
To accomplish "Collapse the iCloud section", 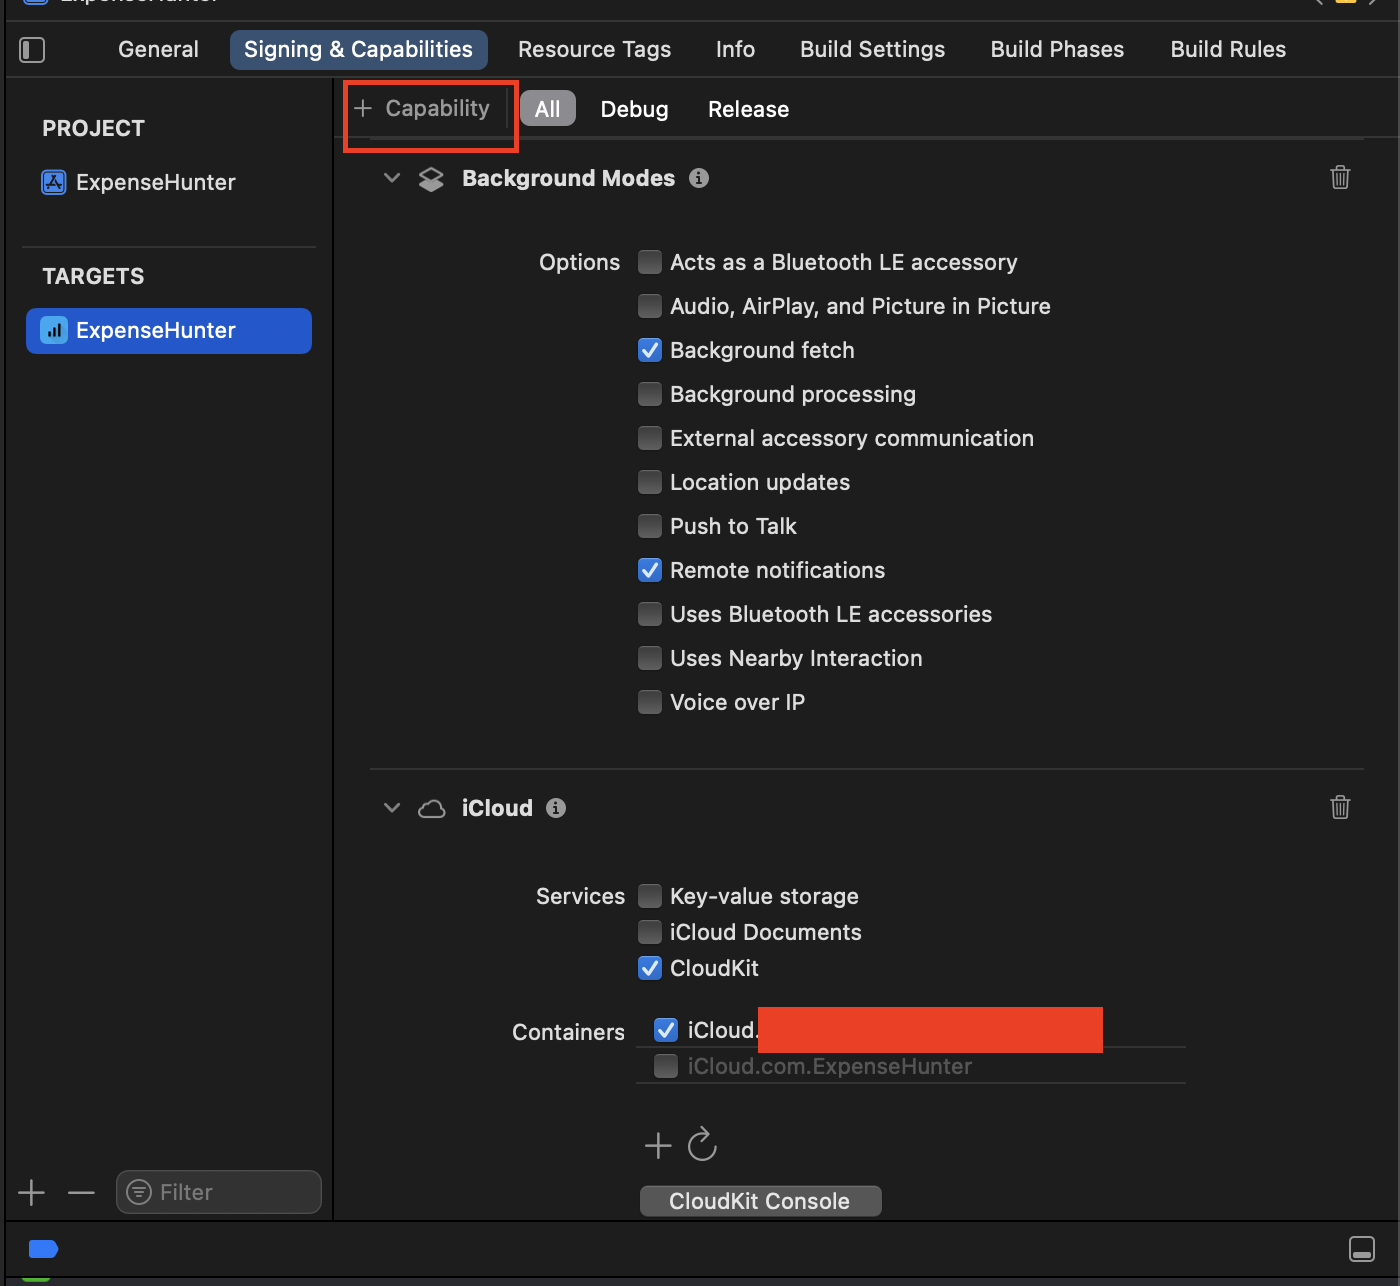I will tap(392, 808).
